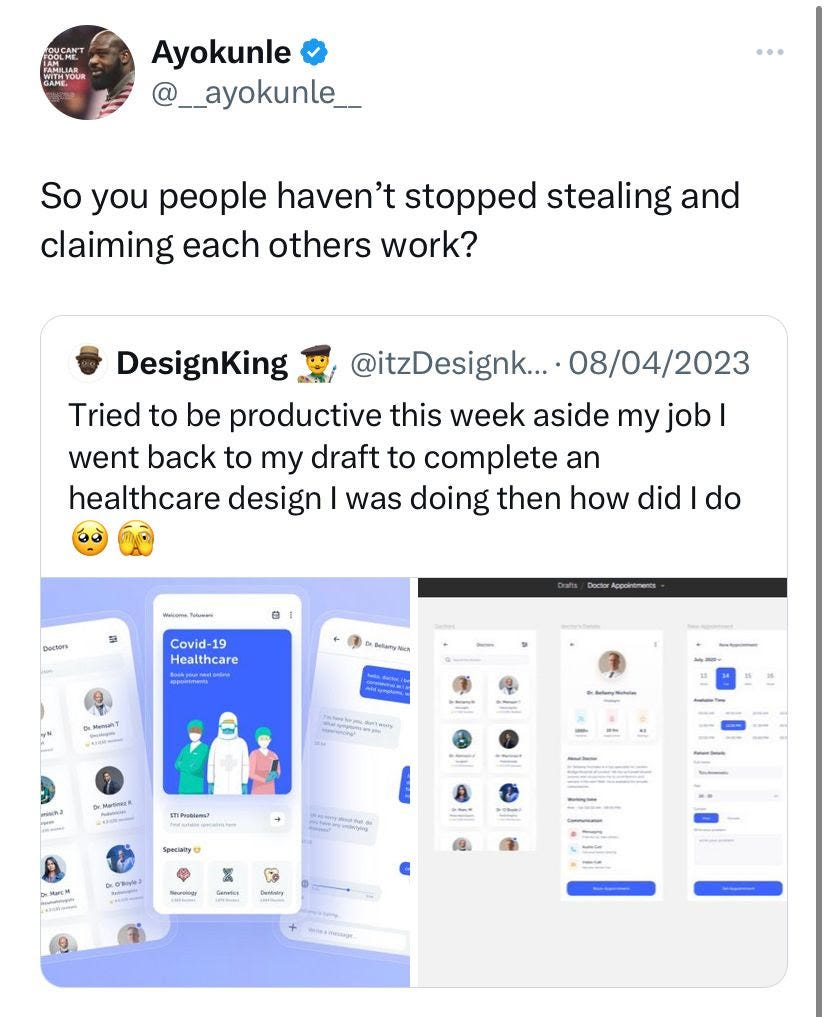The height and width of the screenshot is (1017, 828).
Task: Expand the Doctor Appointments dropdown arrow
Action: (663, 586)
